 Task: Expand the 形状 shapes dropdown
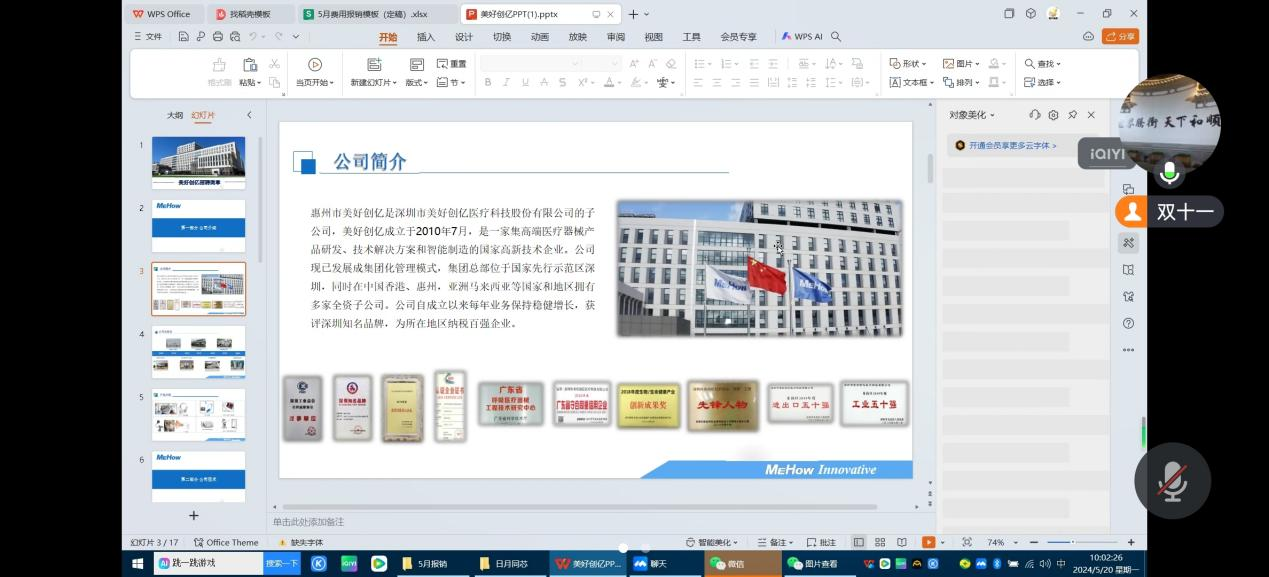(x=908, y=64)
